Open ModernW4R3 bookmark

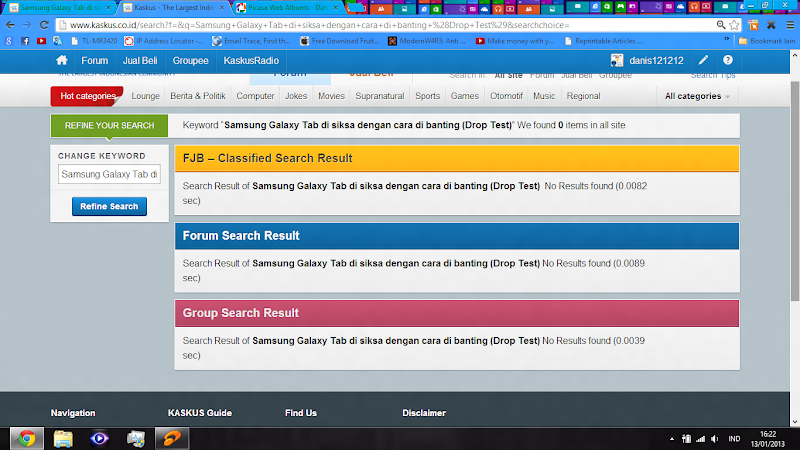[x=427, y=41]
